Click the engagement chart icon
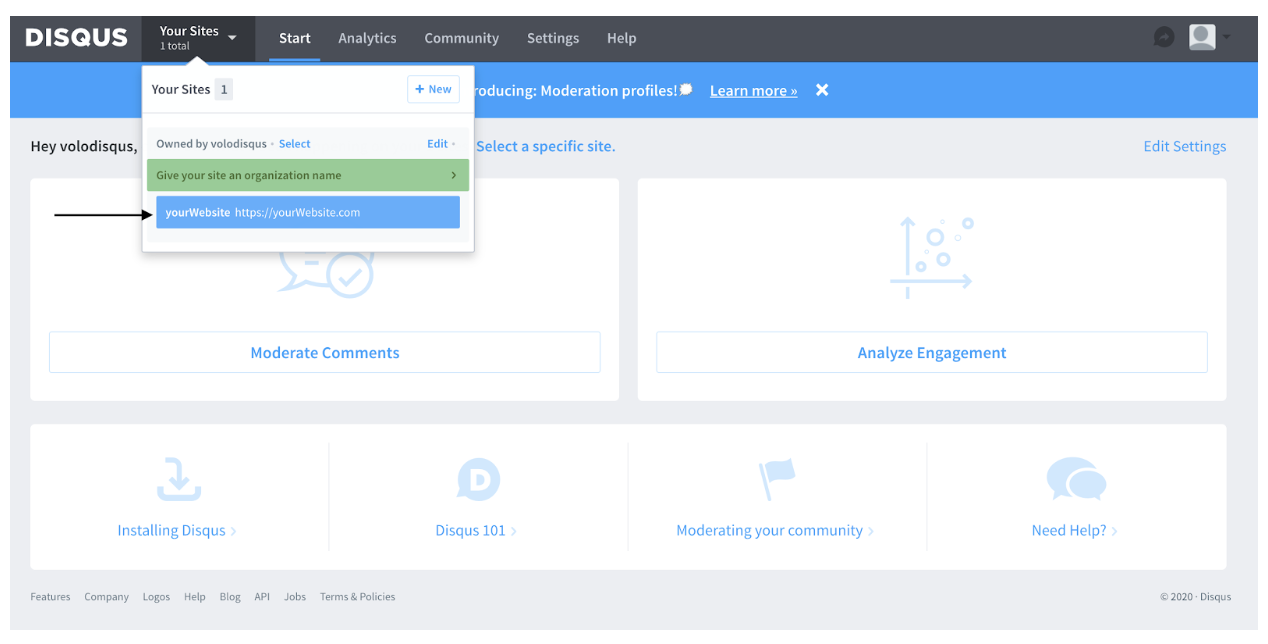Screen dimensions: 1268x644 point(931,258)
